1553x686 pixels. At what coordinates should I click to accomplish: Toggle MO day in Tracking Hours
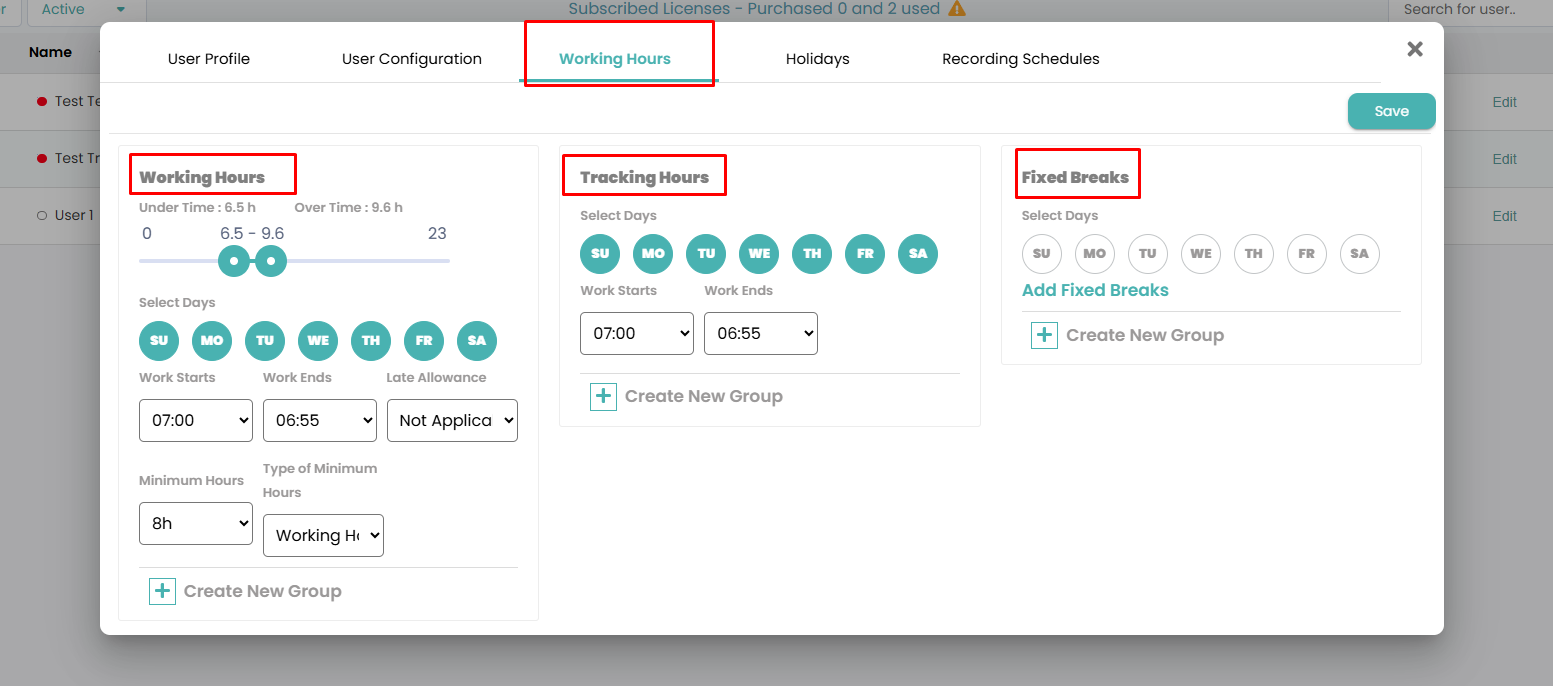[653, 254]
